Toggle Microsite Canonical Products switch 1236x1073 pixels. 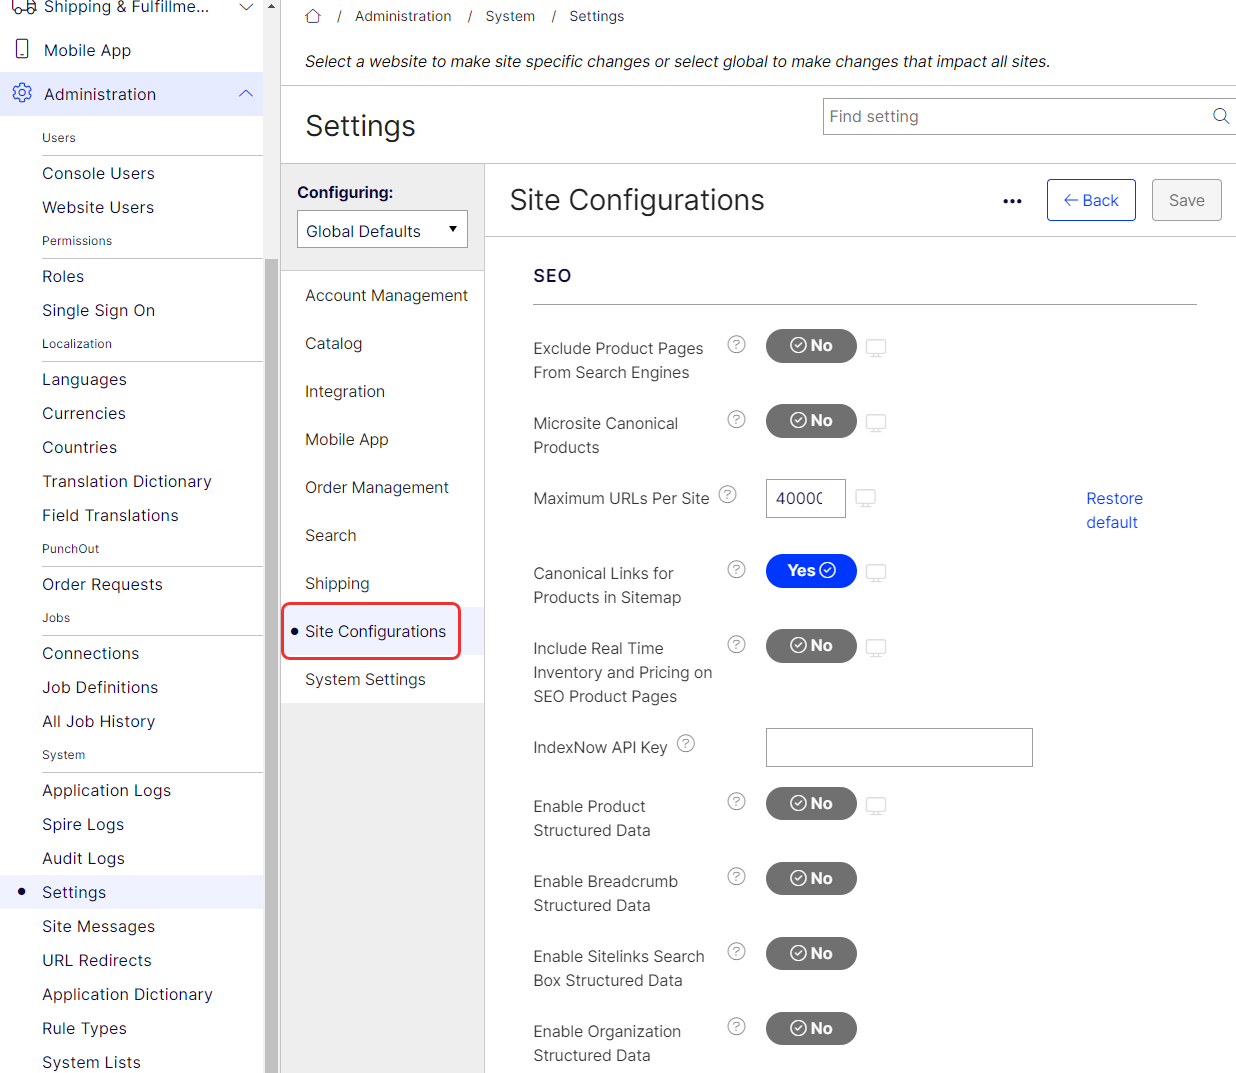click(811, 421)
